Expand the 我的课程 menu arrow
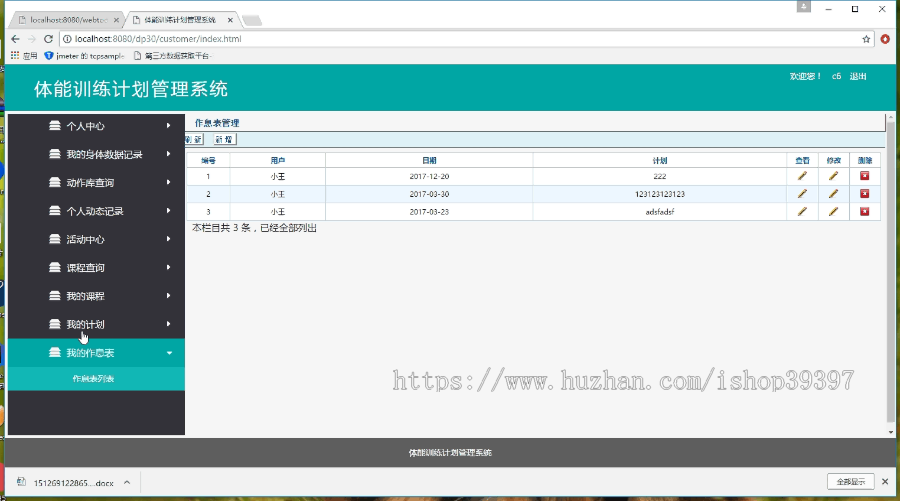This screenshot has height=501, width=900. pyautogui.click(x=168, y=296)
